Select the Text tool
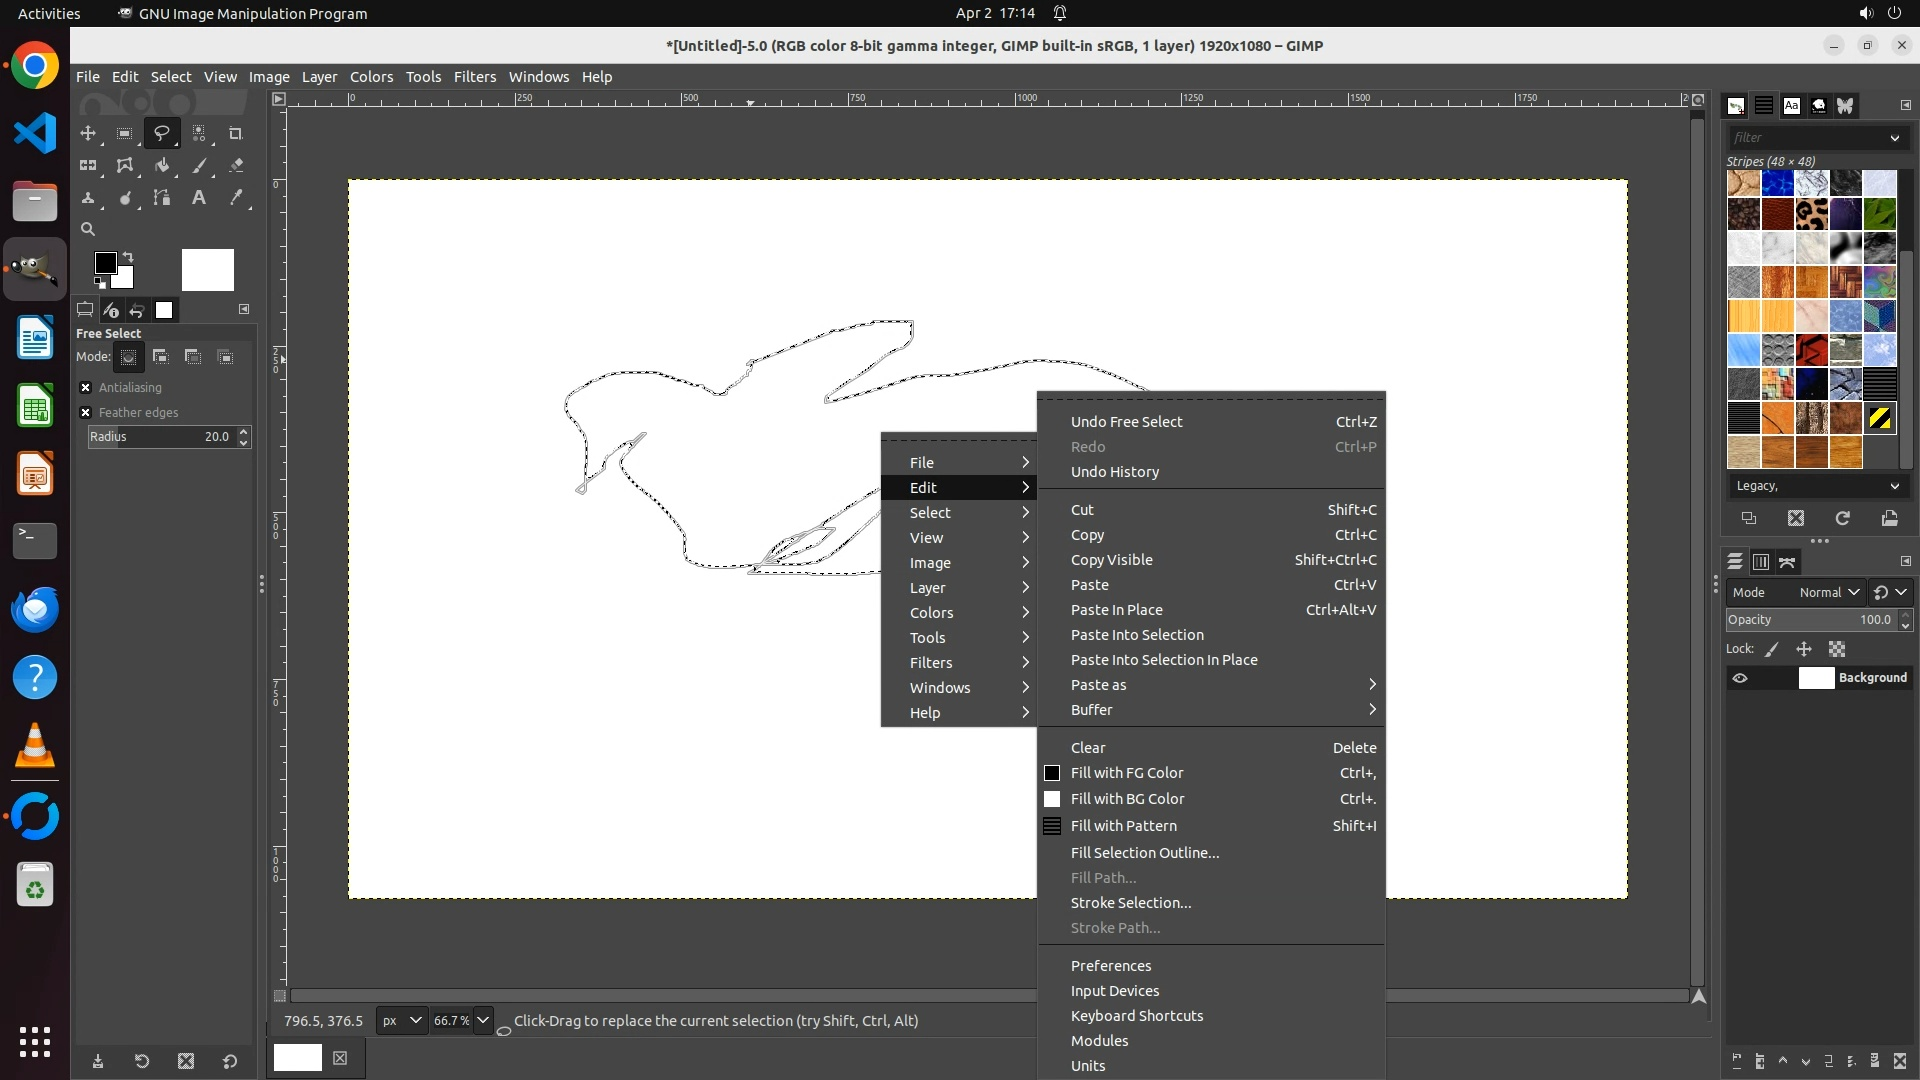The height and width of the screenshot is (1080, 1920). 199,198
